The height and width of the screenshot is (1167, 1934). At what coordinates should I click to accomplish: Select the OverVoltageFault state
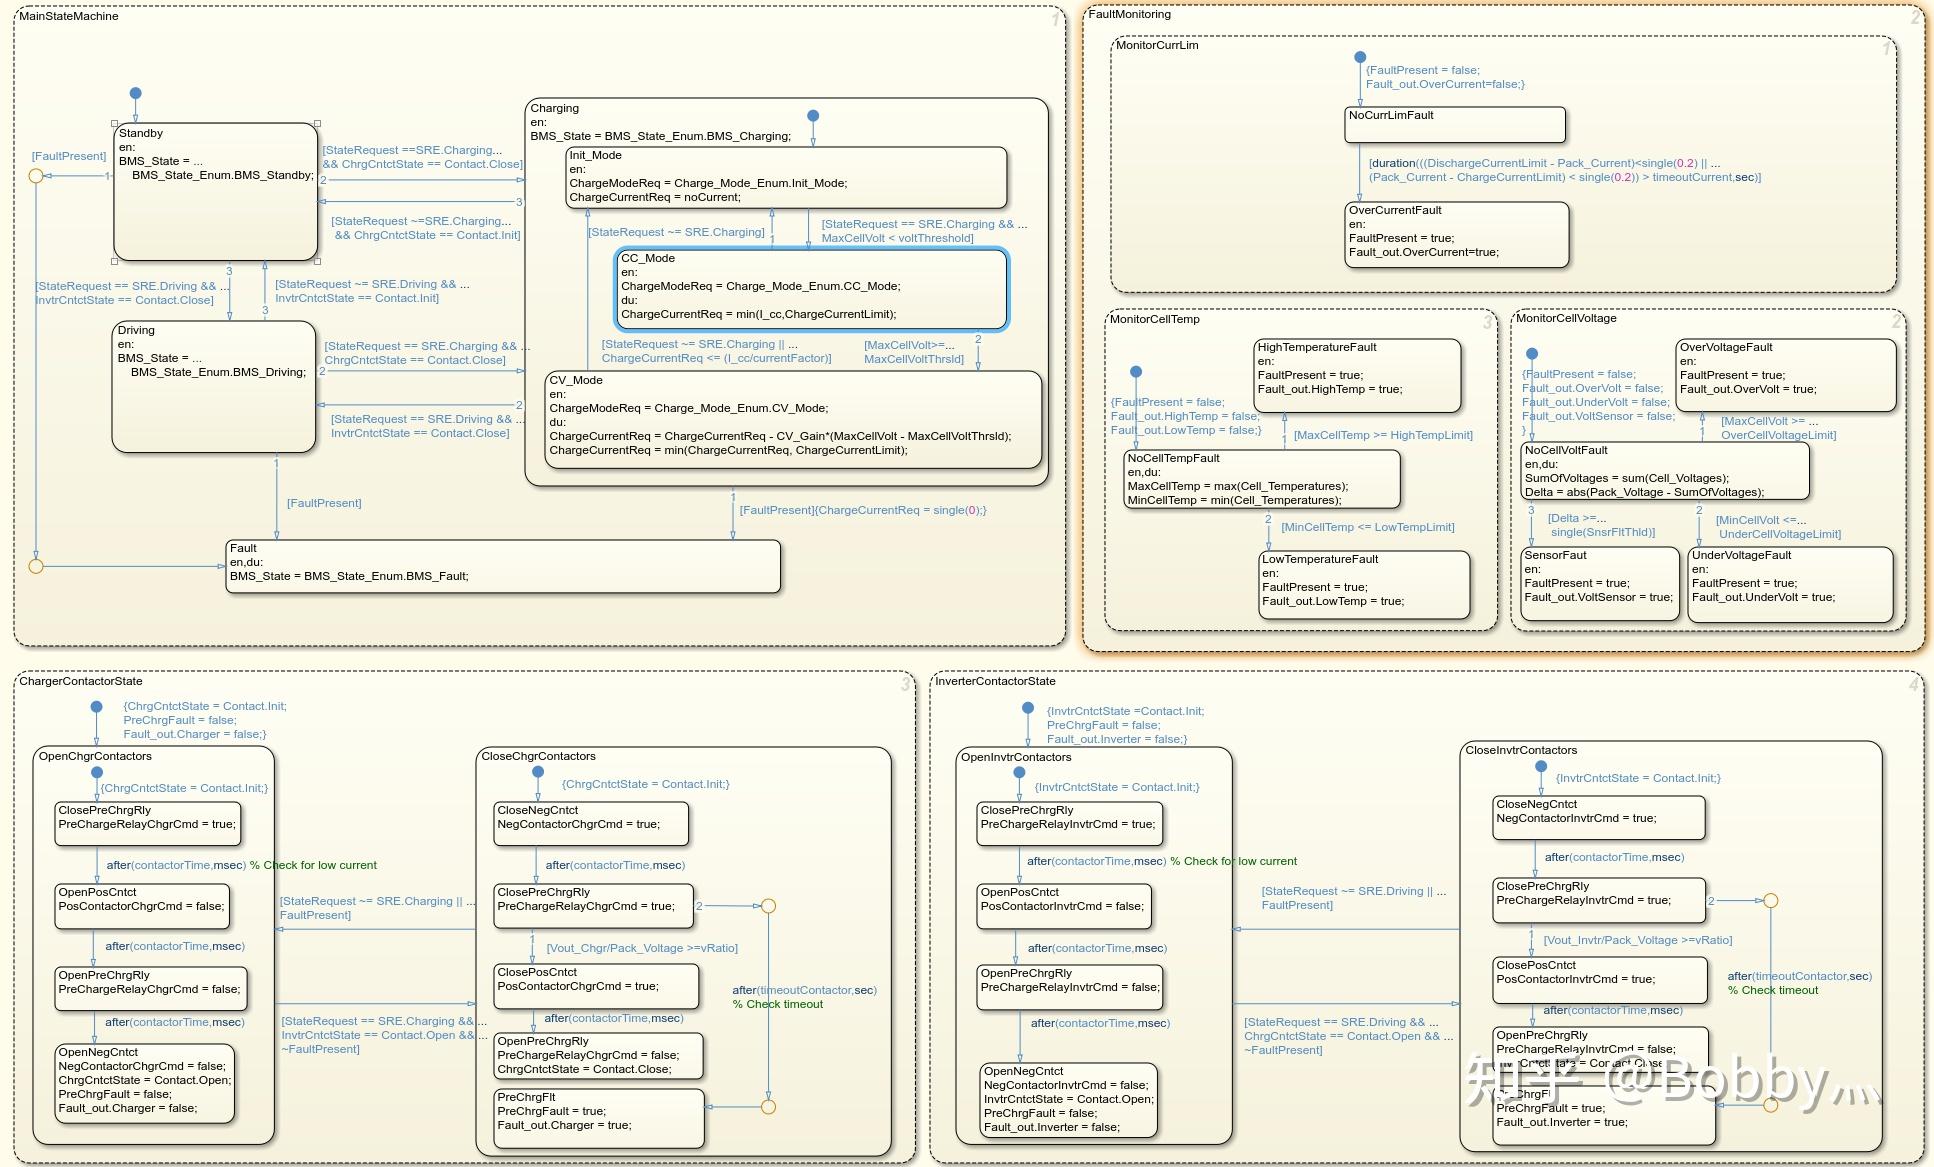click(1785, 375)
